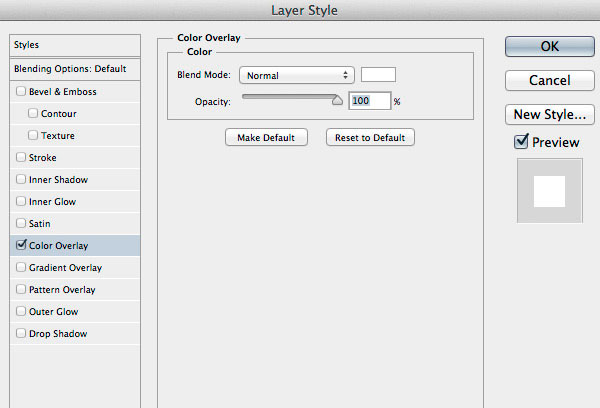This screenshot has height=408, width=600.
Task: Select the Satin row label
Action: tap(40, 224)
